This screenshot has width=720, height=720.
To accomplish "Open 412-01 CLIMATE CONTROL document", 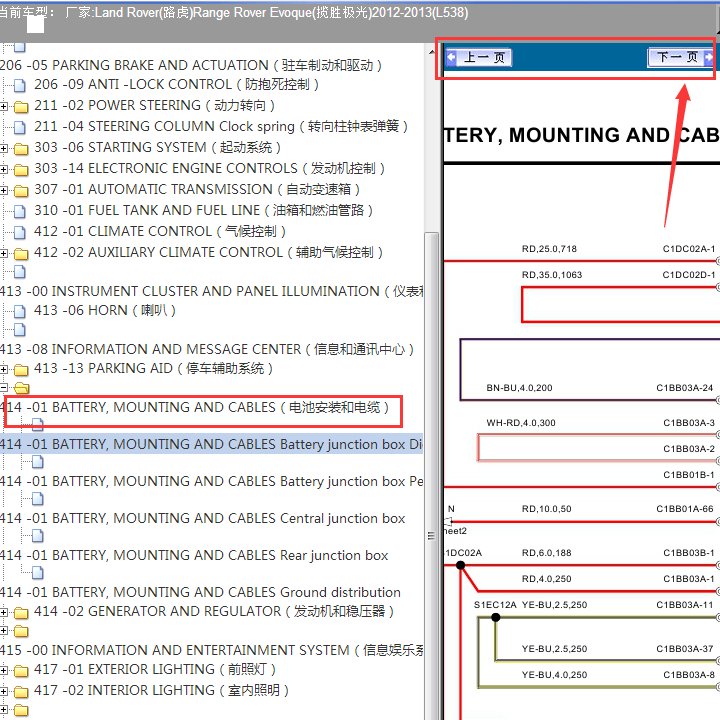I will [159, 231].
